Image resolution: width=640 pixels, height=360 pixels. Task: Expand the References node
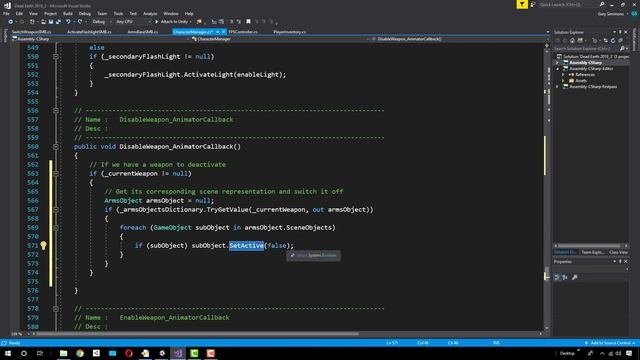pos(563,75)
